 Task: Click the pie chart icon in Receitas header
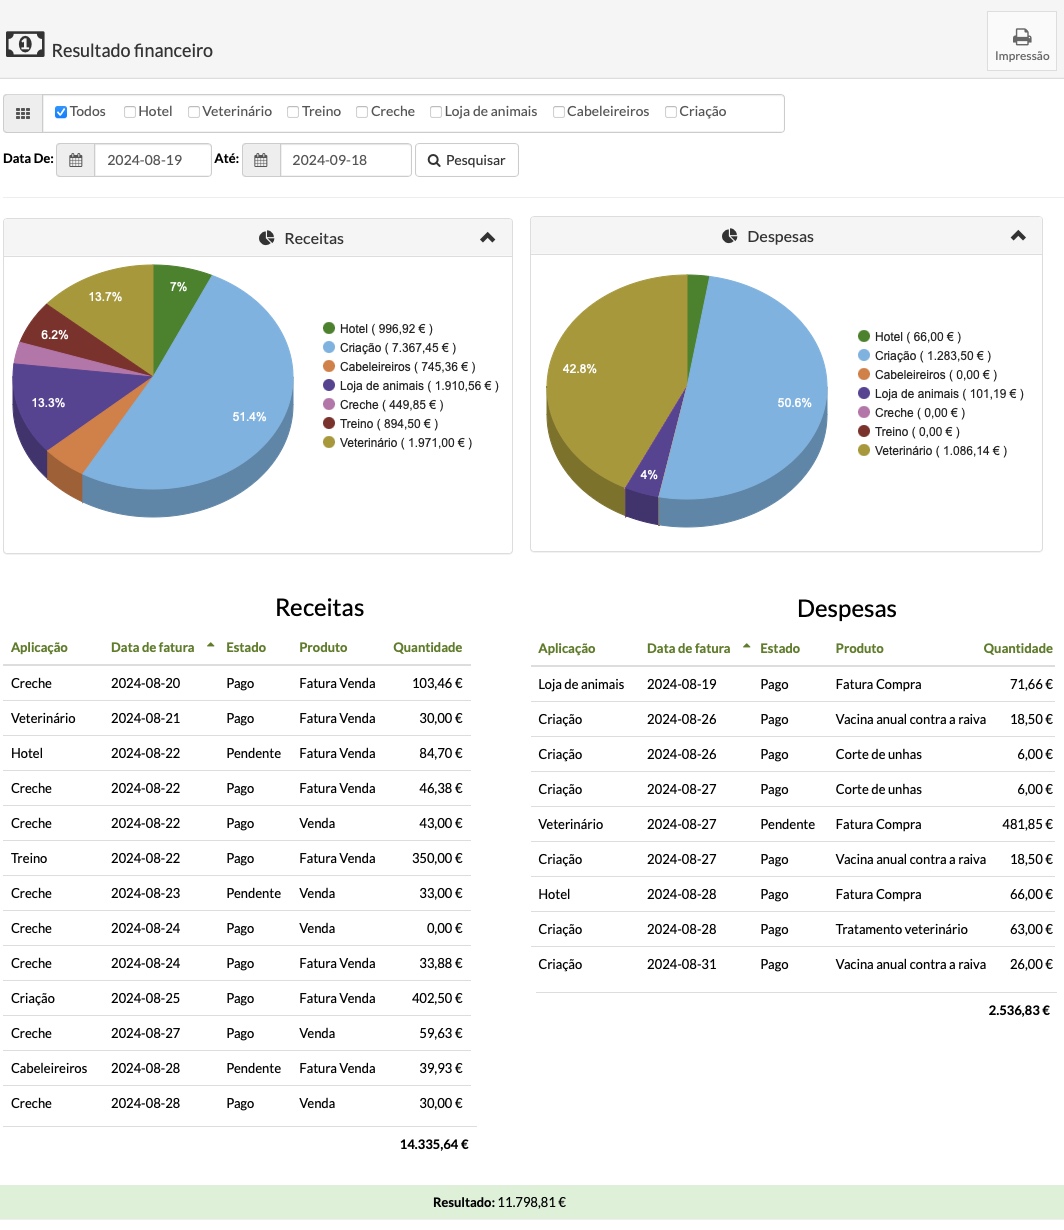[266, 238]
